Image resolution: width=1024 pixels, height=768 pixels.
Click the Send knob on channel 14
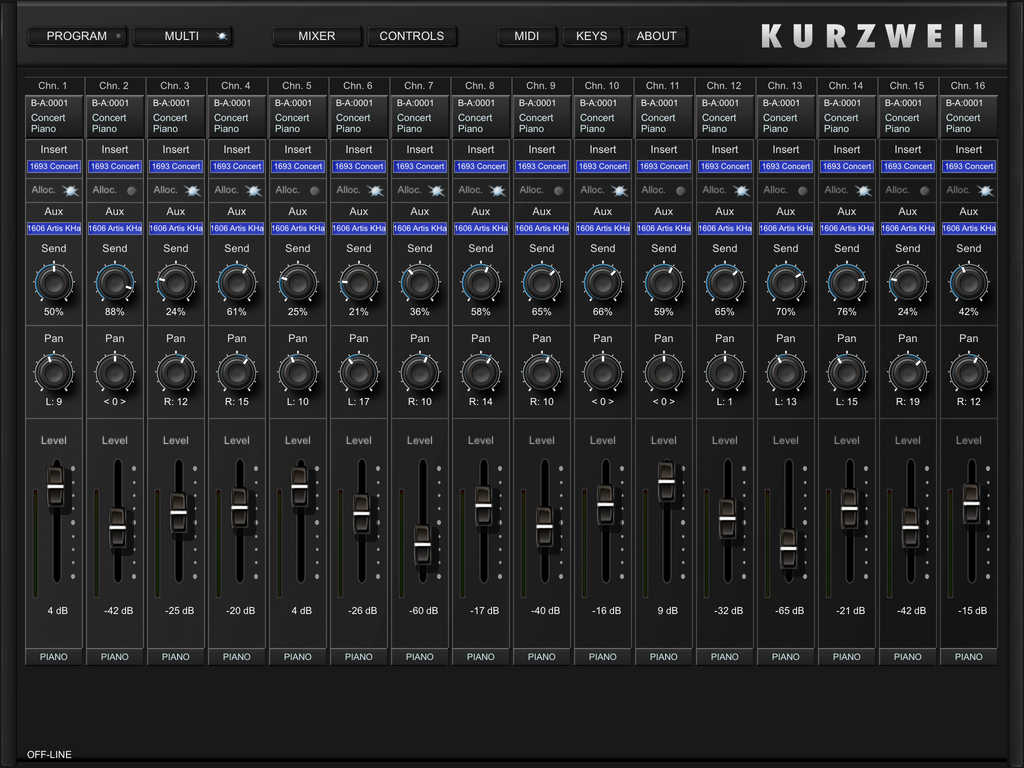click(847, 283)
